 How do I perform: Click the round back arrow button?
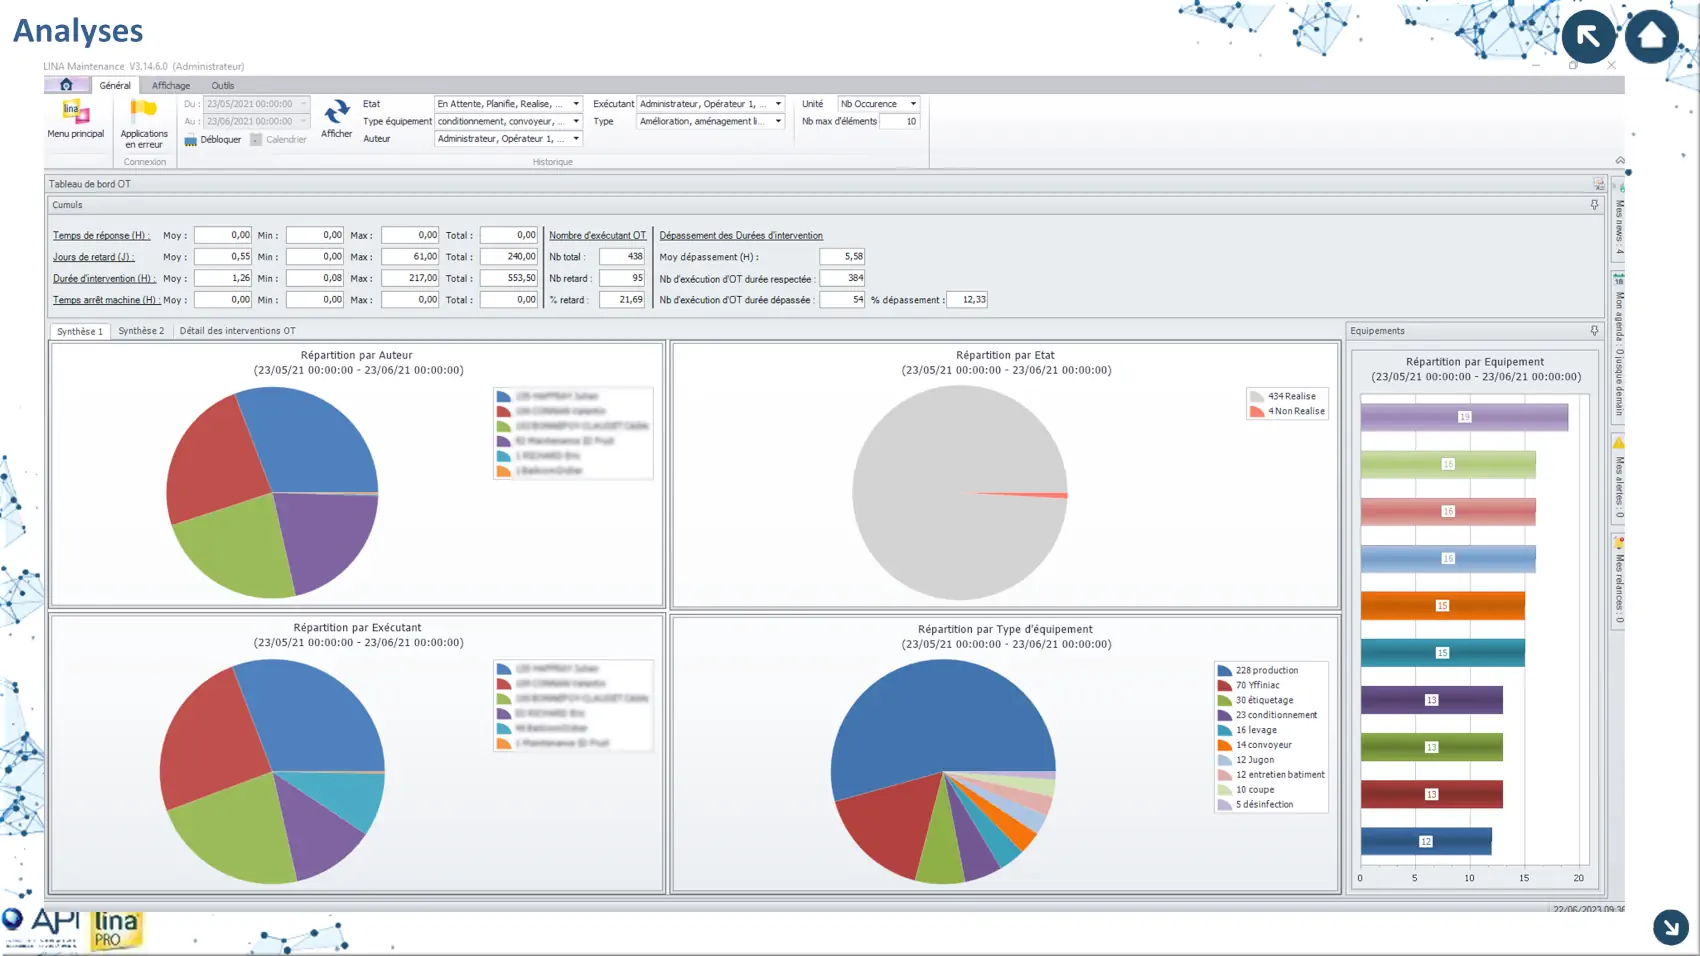coord(1588,36)
